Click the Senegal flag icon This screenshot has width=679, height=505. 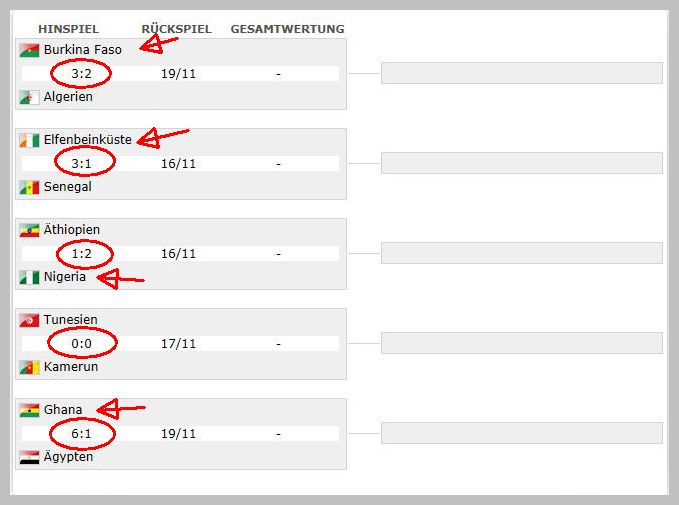[29, 188]
